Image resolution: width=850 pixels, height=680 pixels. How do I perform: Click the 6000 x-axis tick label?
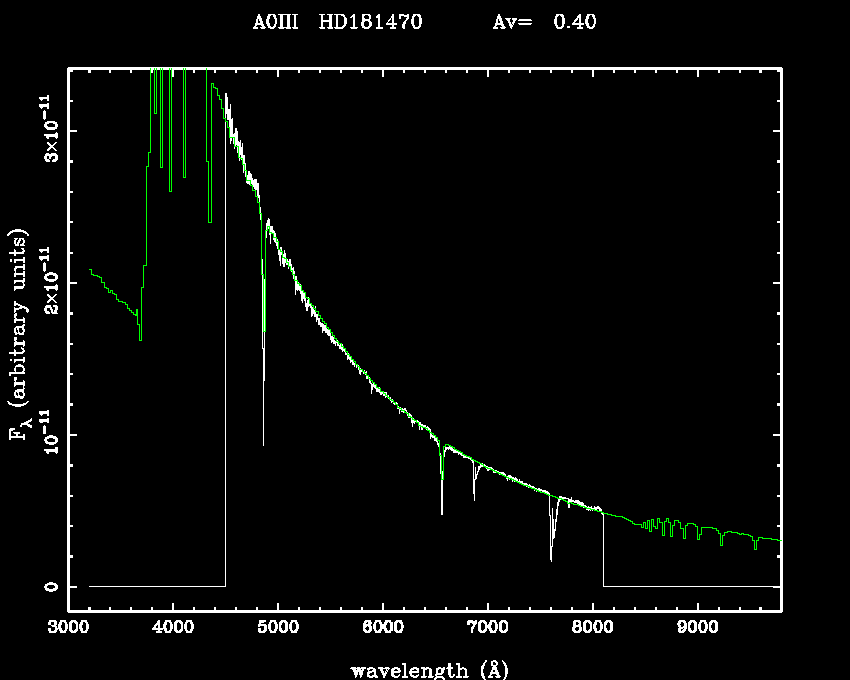pos(383,628)
